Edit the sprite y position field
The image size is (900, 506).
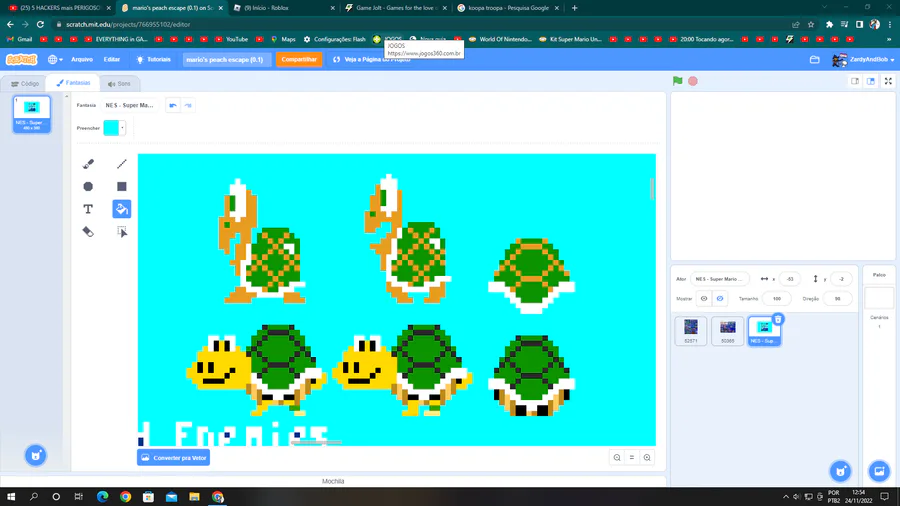click(x=841, y=279)
